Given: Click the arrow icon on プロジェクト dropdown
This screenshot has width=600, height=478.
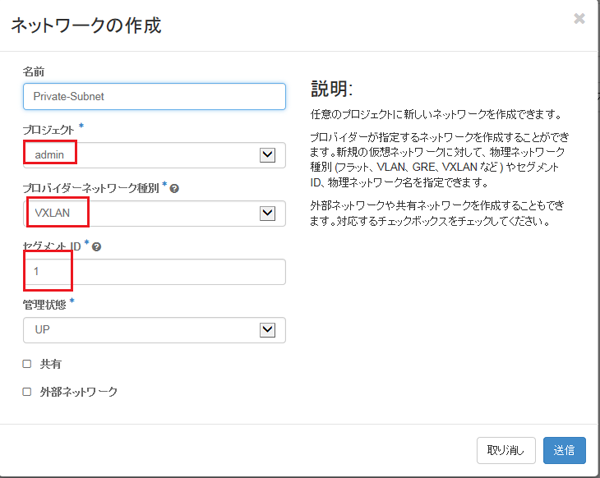Looking at the screenshot, I should [267, 155].
